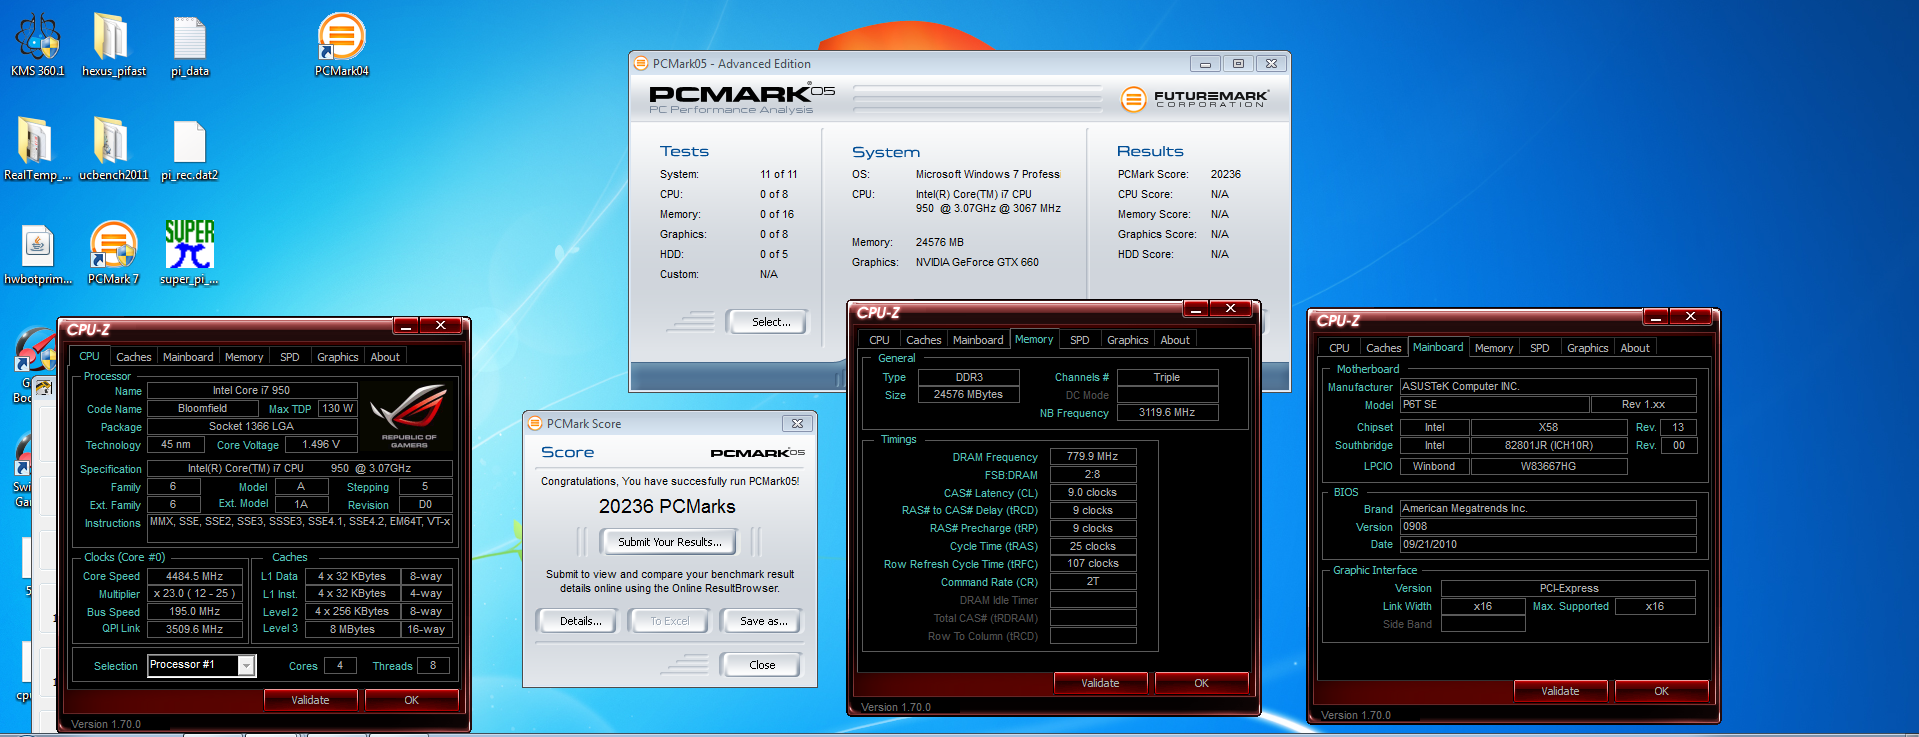Launch the PCMark04 shortcut
Viewport: 1919px width, 737px height.
pyautogui.click(x=341, y=45)
